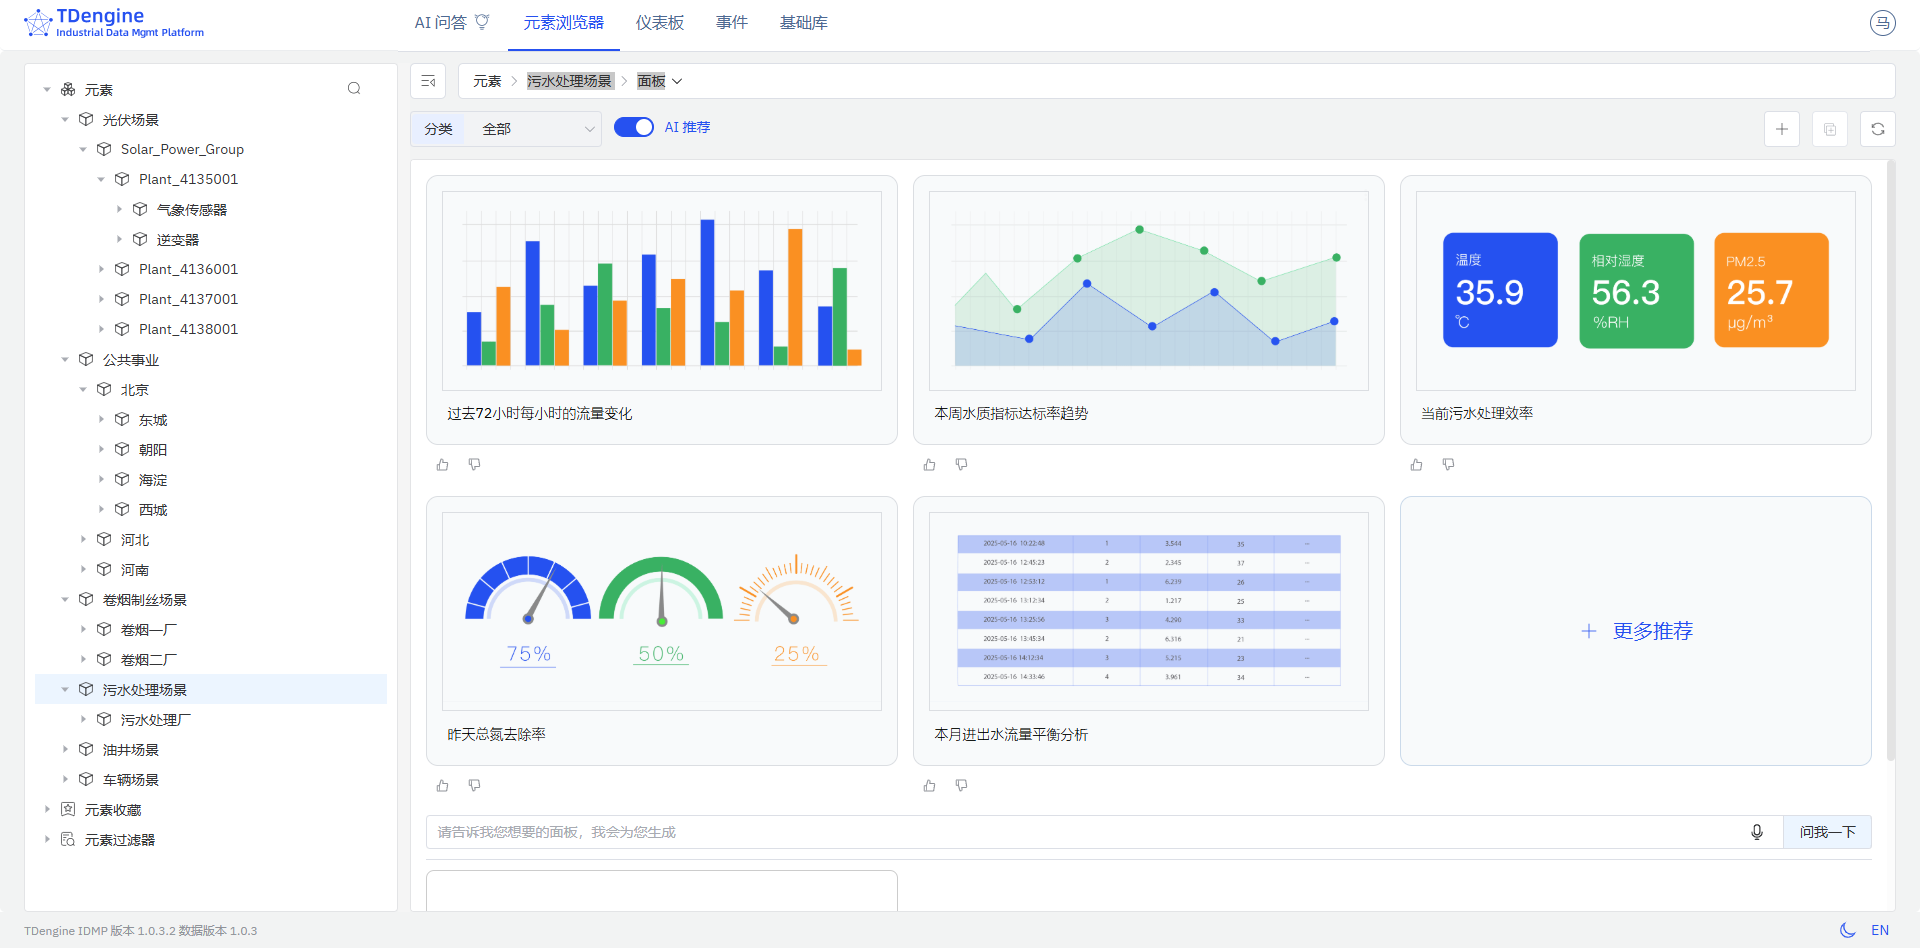Like the 昨天总氮去除率 panel
Screen dimensions: 1920x948
tap(443, 786)
